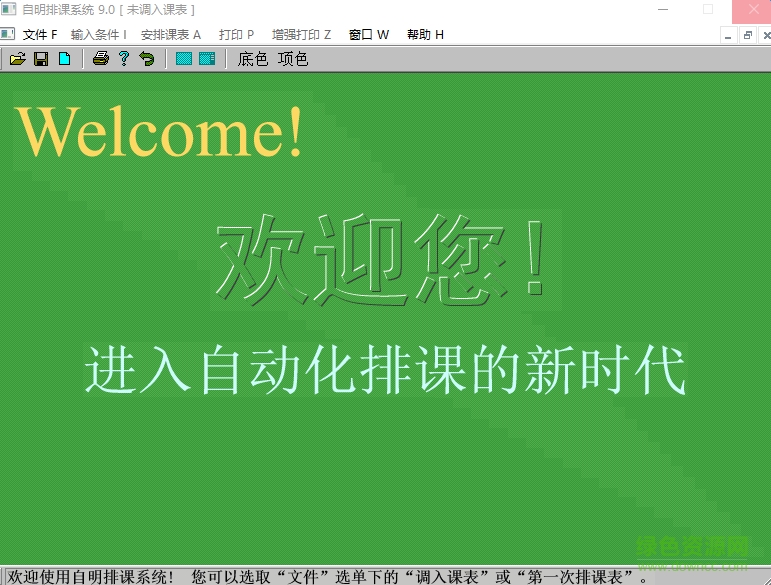Open the 输入条件 I menu
The image size is (771, 585).
tap(99, 35)
